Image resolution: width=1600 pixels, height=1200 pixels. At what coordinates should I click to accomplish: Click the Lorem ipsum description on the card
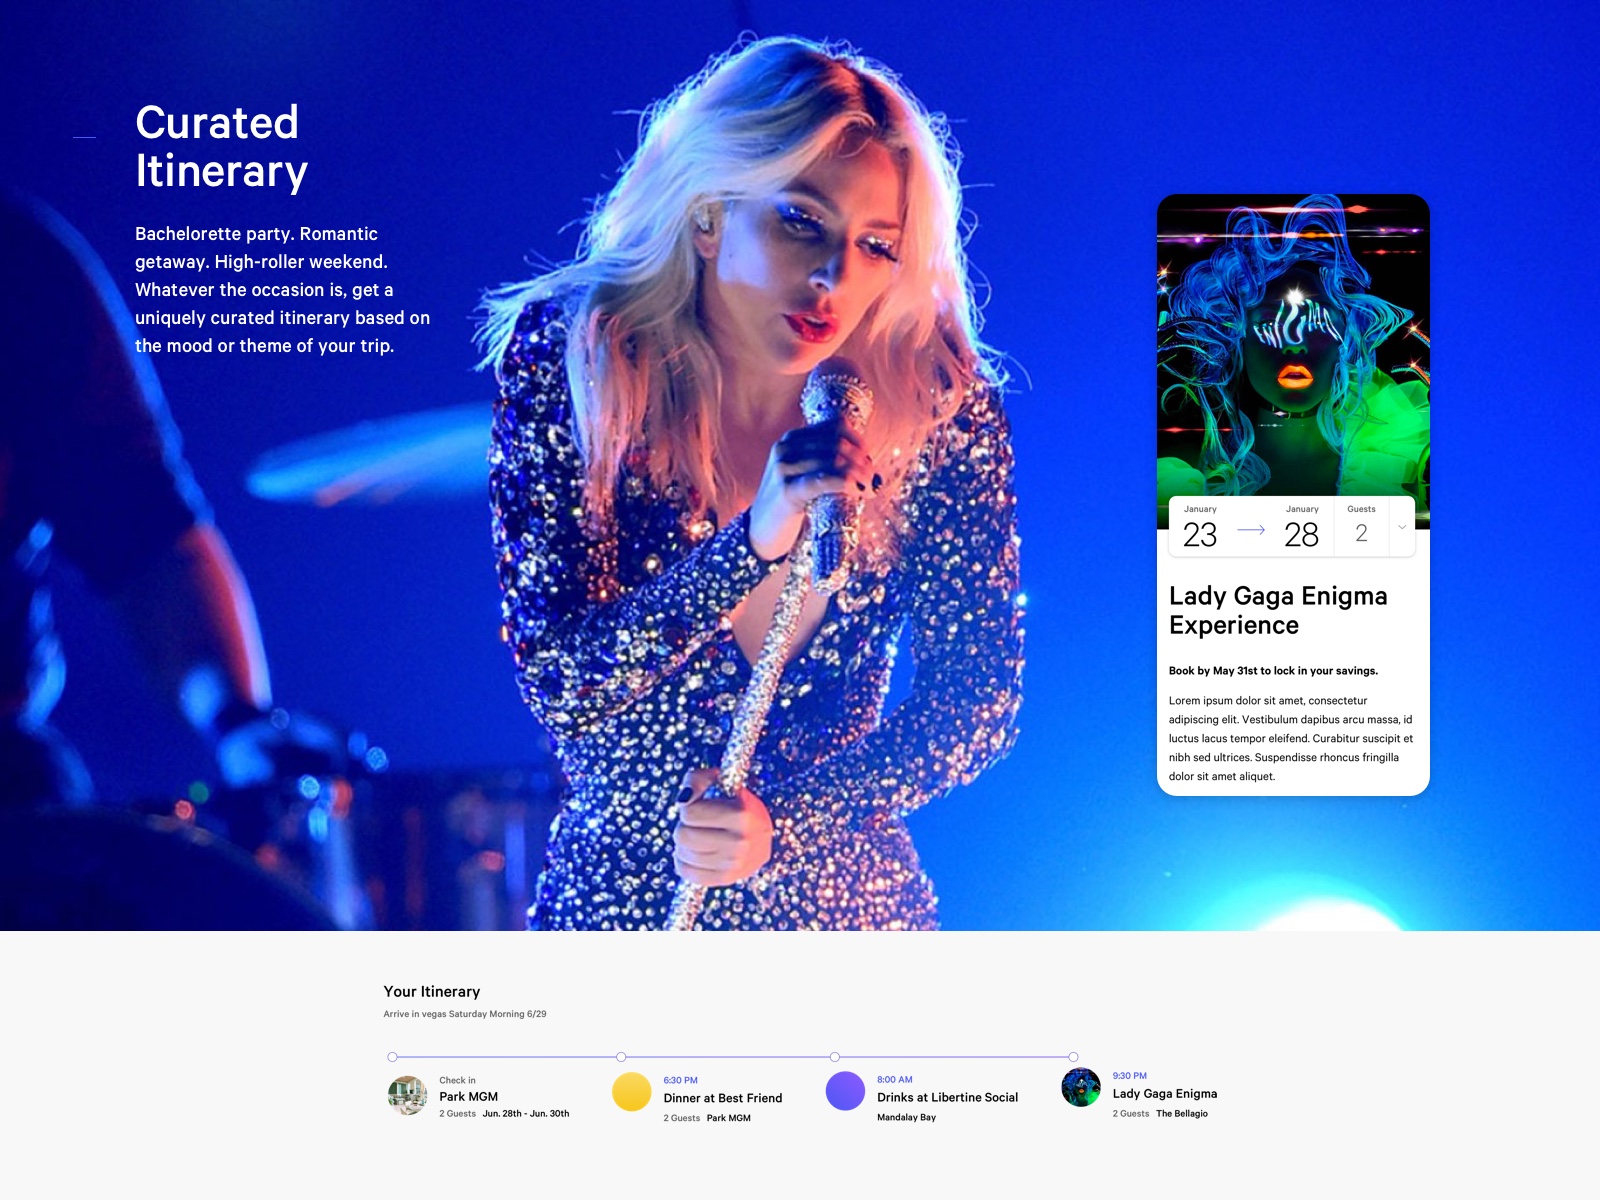[1291, 738]
